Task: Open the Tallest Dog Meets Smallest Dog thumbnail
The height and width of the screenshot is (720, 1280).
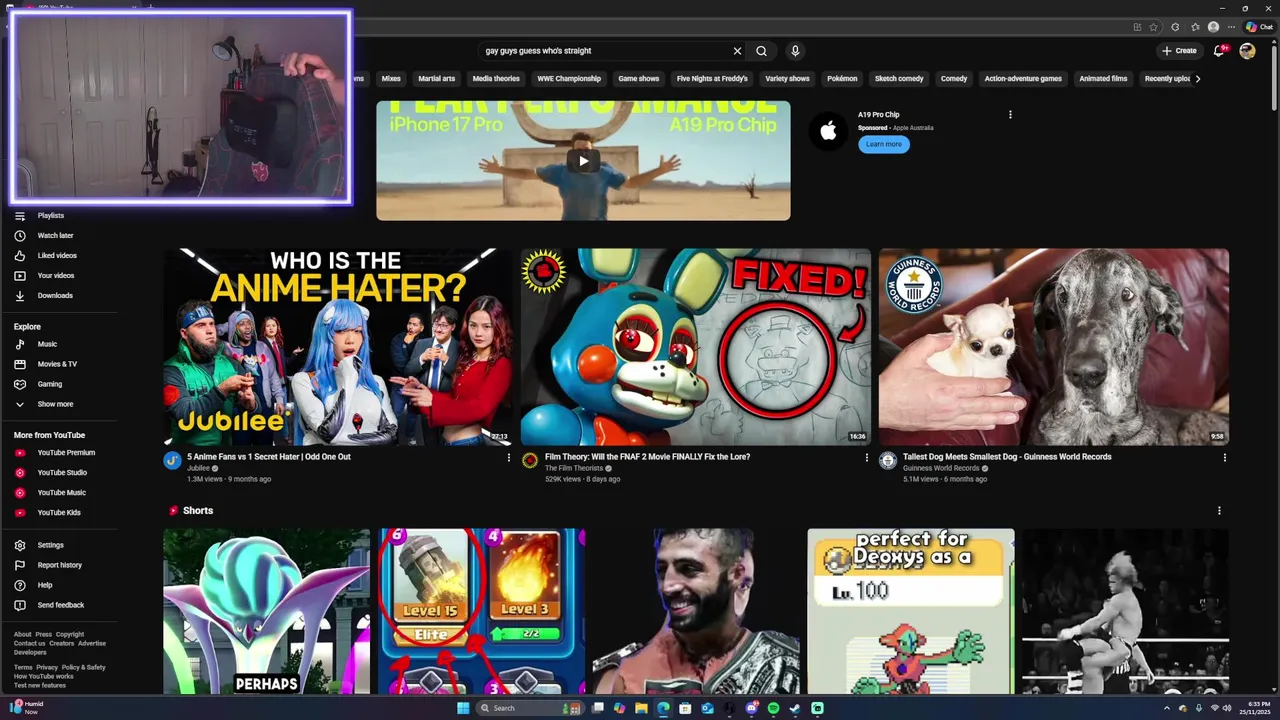Action: tap(1054, 346)
